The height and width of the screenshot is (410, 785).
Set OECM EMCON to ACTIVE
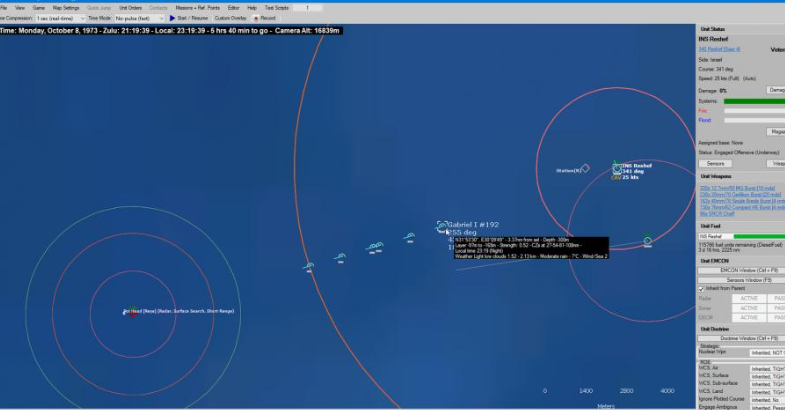(x=748, y=317)
